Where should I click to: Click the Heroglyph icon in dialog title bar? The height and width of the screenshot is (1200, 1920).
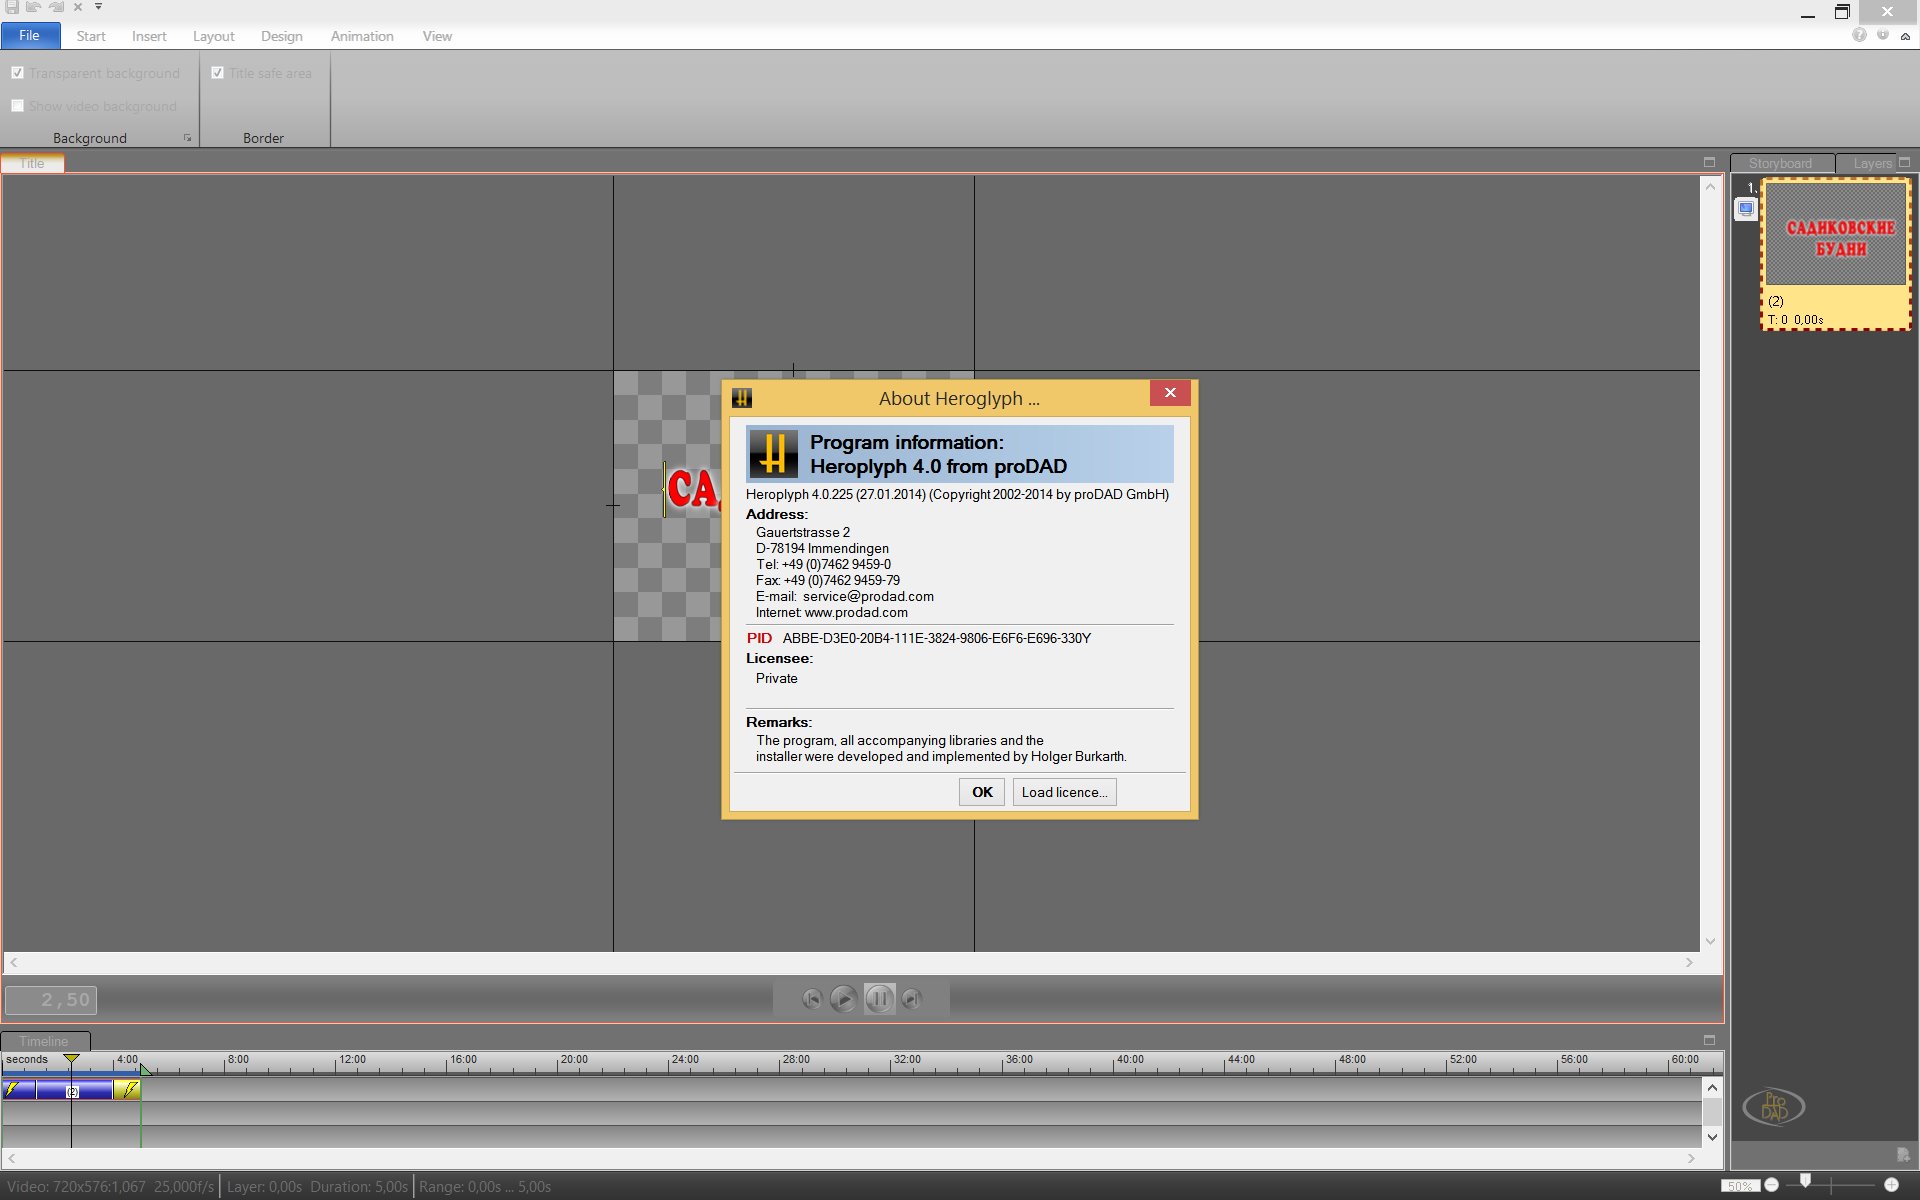pos(742,398)
